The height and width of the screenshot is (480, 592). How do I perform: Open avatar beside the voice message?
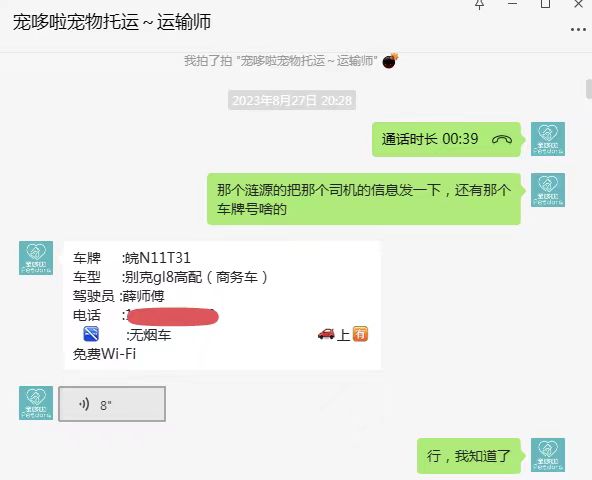36,403
